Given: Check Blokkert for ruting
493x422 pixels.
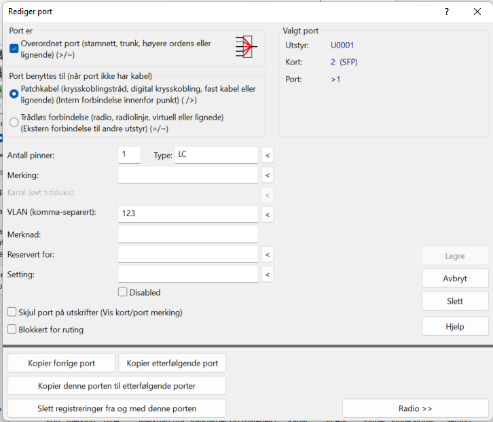Looking at the screenshot, I should (x=12, y=329).
